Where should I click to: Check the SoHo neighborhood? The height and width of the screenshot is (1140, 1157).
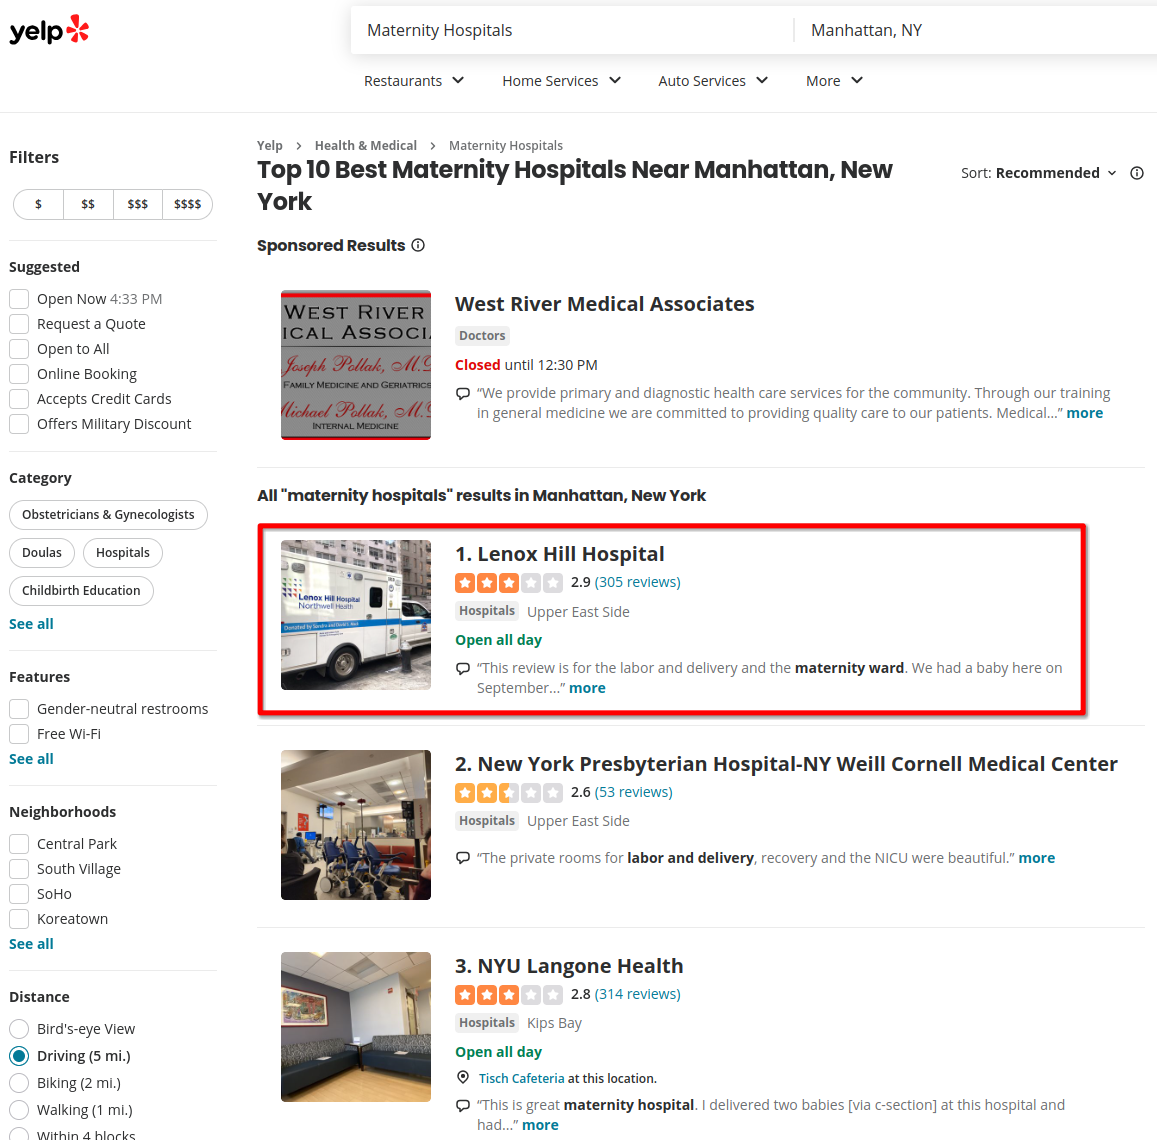19,894
